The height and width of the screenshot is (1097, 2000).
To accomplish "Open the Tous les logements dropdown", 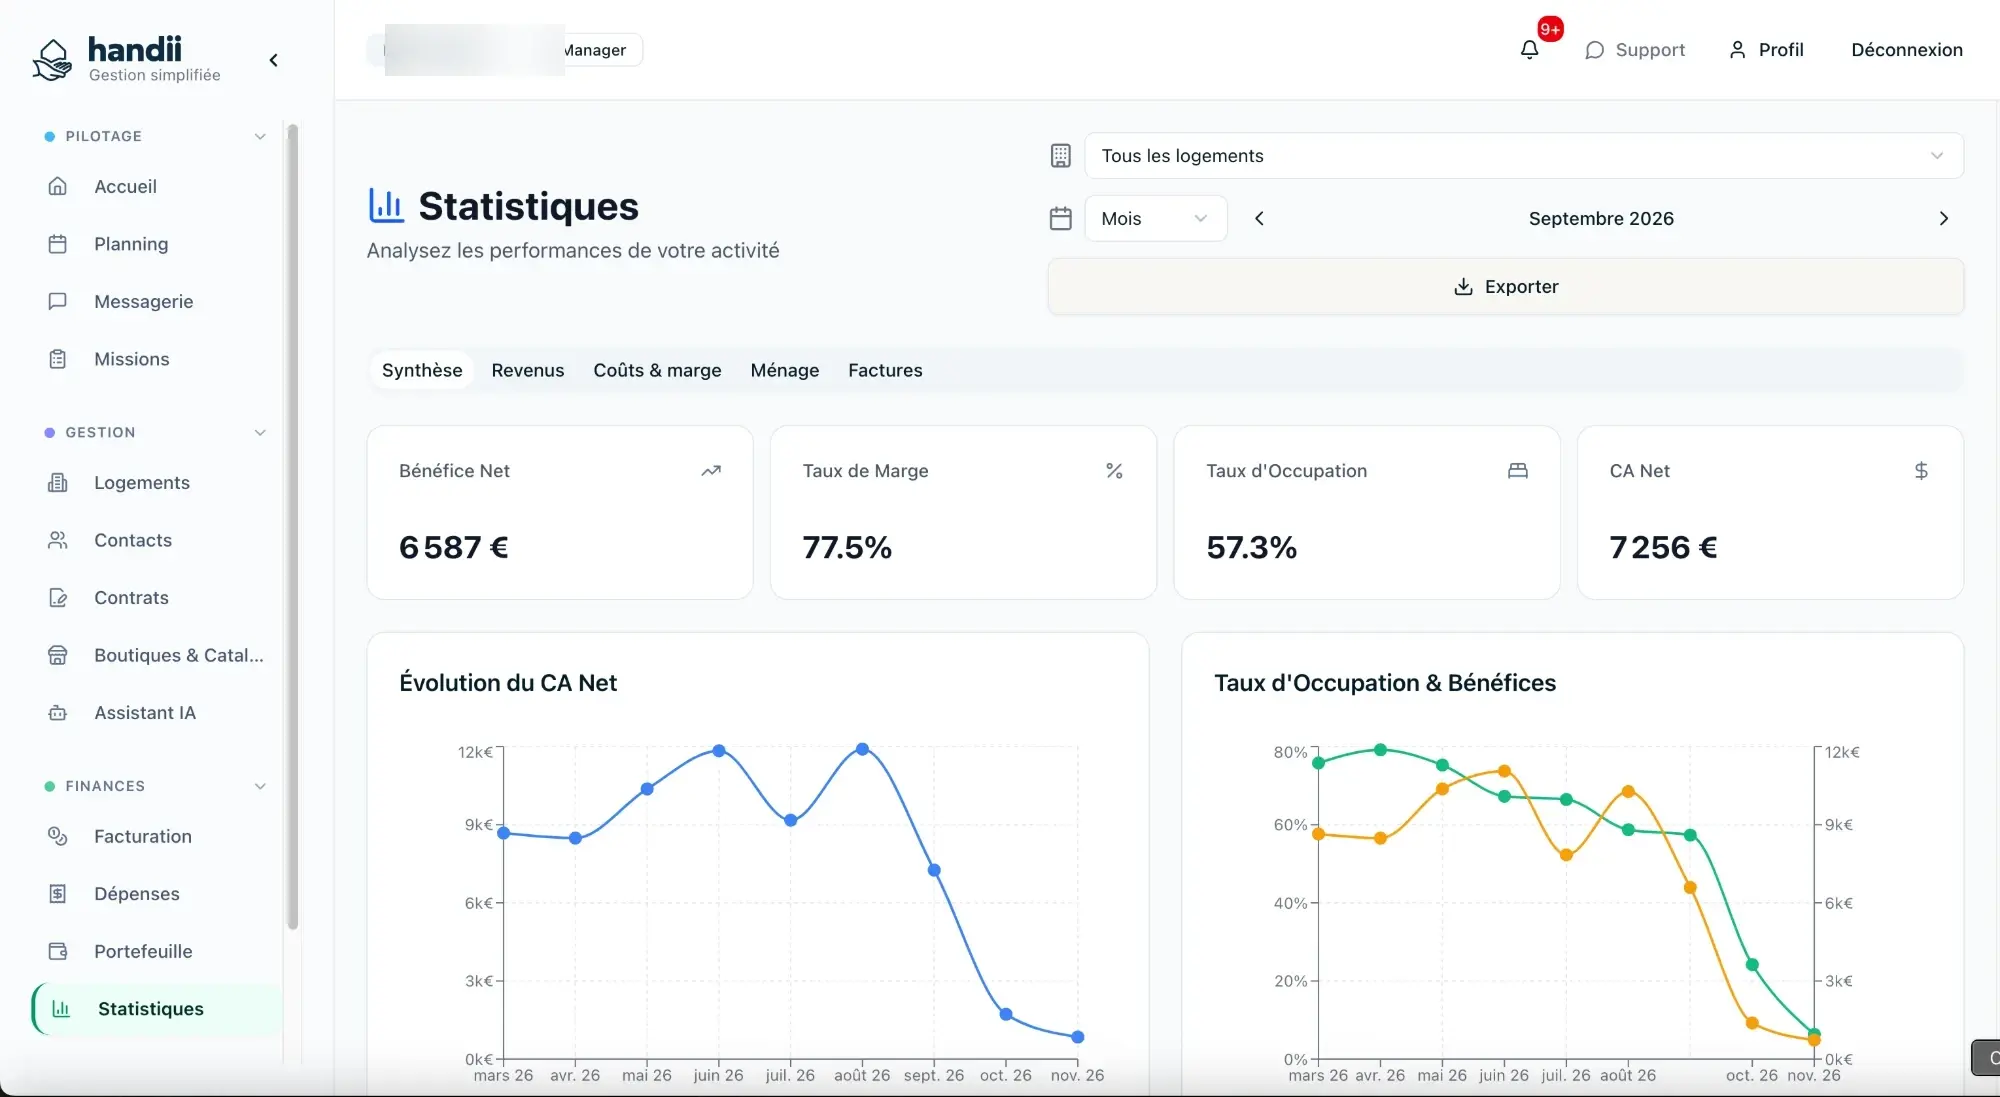I will 1524,156.
